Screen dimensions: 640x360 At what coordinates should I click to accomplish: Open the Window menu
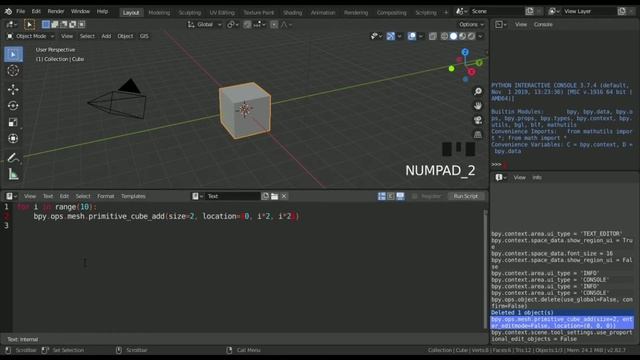point(80,11)
